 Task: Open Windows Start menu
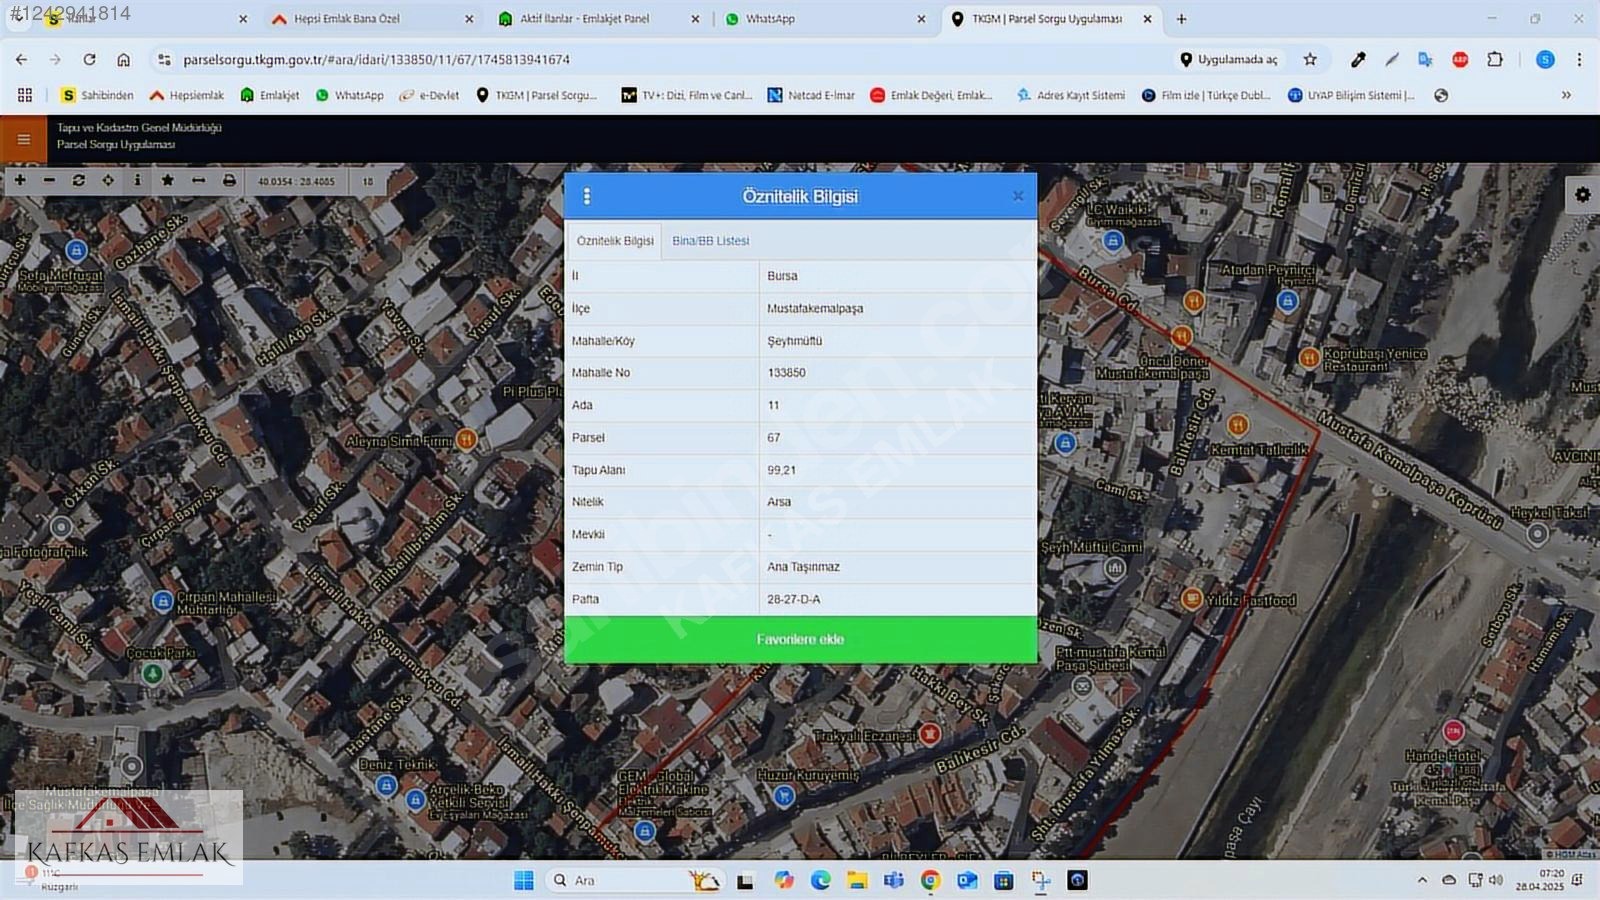524,880
